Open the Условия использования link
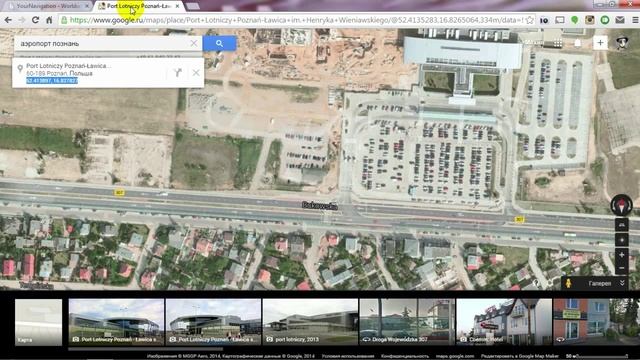 pyautogui.click(x=348, y=356)
